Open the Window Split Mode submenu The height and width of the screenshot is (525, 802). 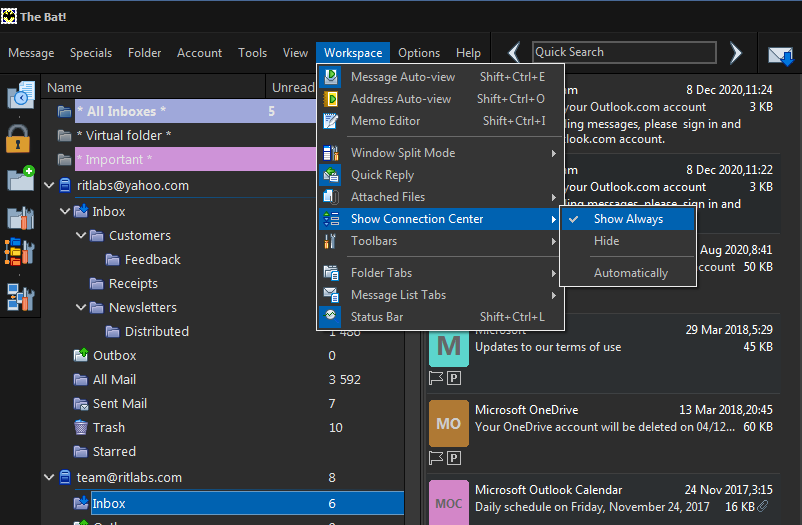pyautogui.click(x=440, y=153)
